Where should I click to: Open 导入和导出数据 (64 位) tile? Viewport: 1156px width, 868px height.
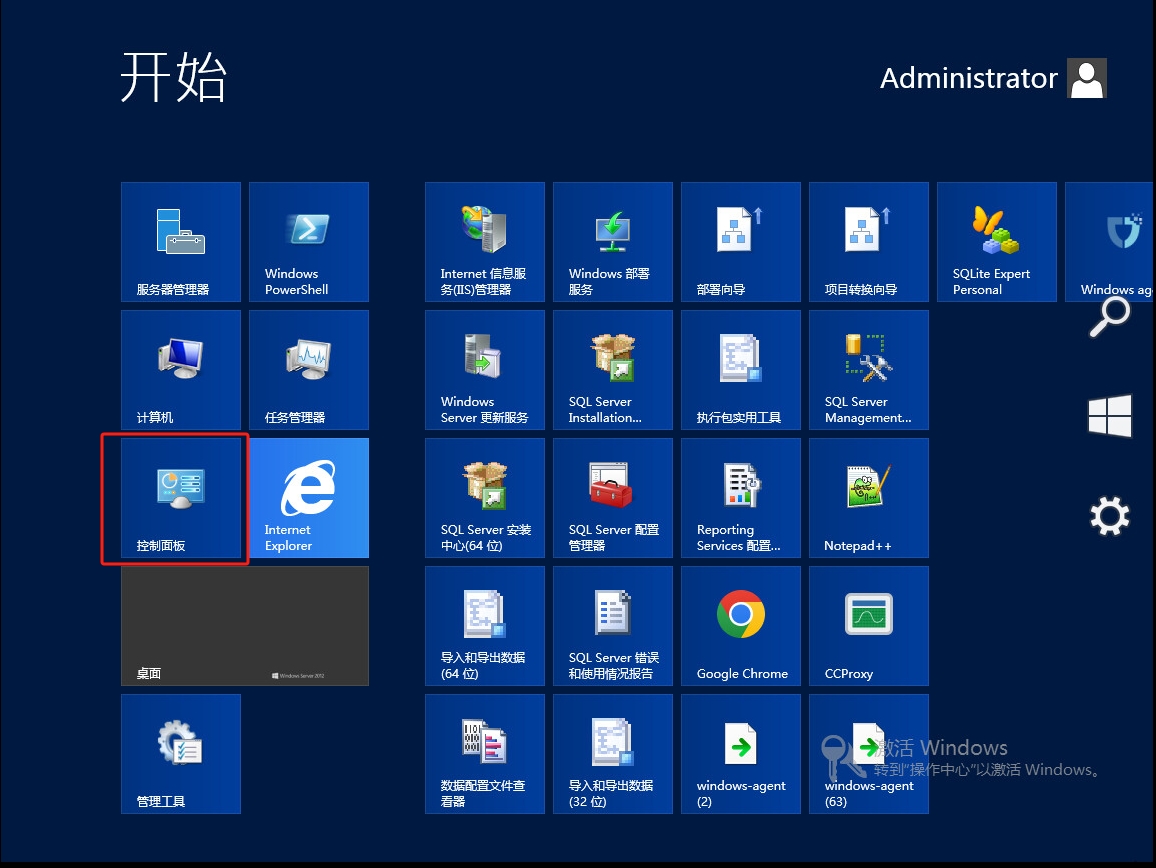pyautogui.click(x=484, y=626)
